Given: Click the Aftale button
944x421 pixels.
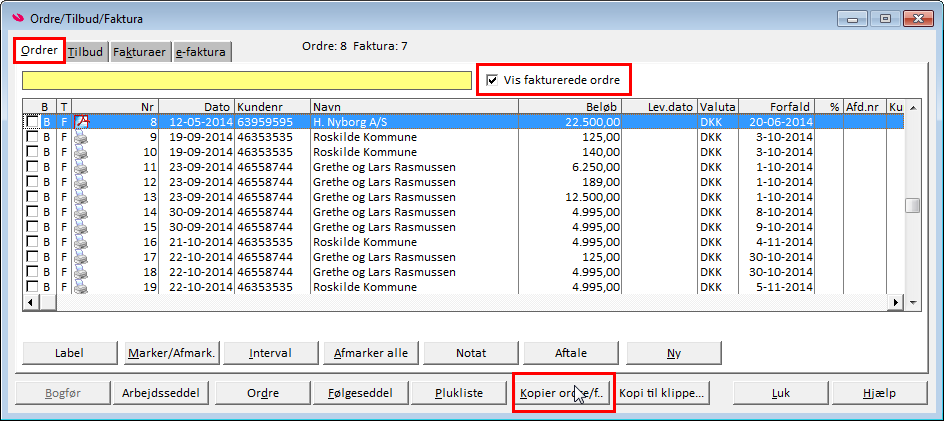Looking at the screenshot, I should pyautogui.click(x=571, y=353).
